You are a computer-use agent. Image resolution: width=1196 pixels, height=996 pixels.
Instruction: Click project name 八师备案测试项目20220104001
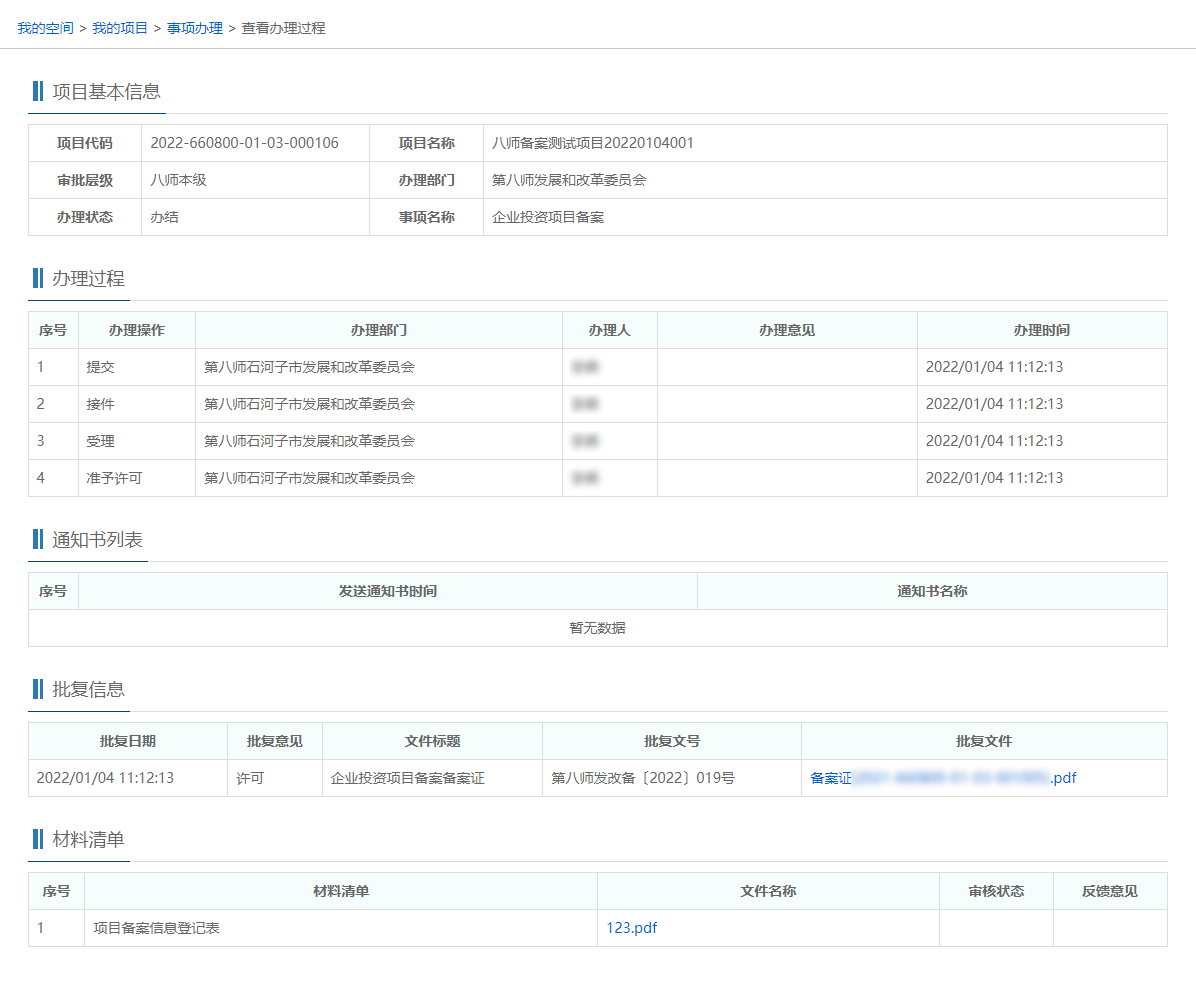[593, 143]
